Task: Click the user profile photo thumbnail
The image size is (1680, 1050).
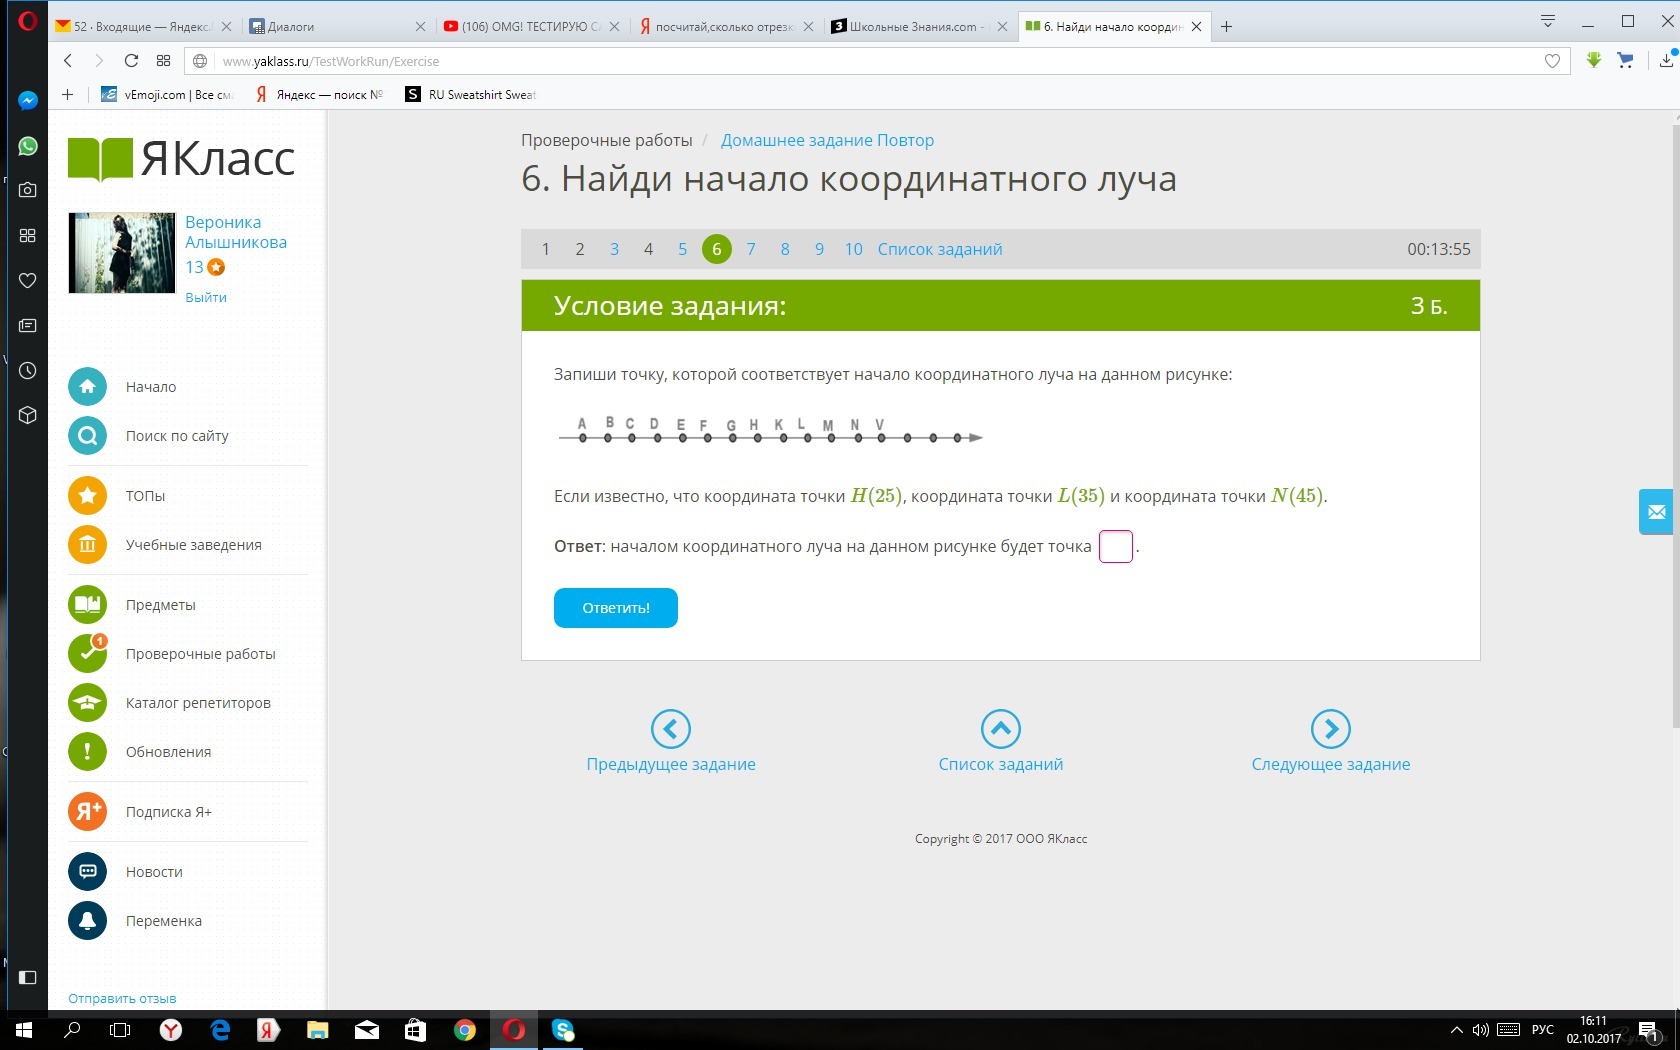Action: tap(122, 253)
